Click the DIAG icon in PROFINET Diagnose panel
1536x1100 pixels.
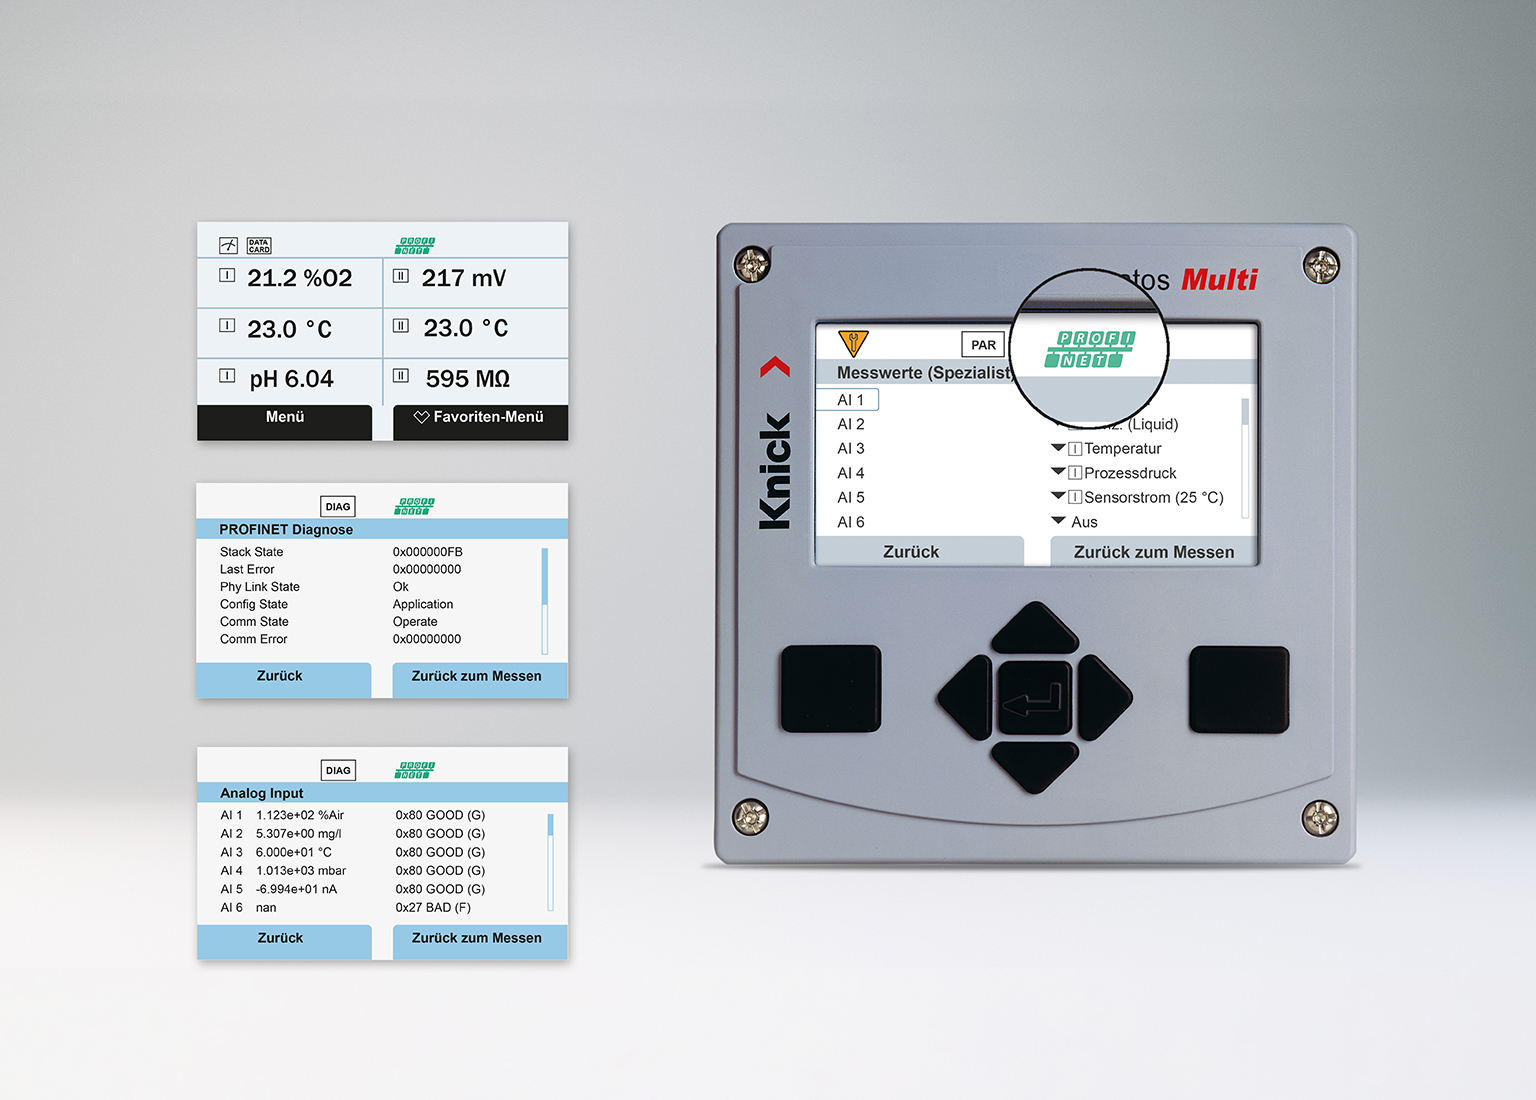[x=338, y=507]
